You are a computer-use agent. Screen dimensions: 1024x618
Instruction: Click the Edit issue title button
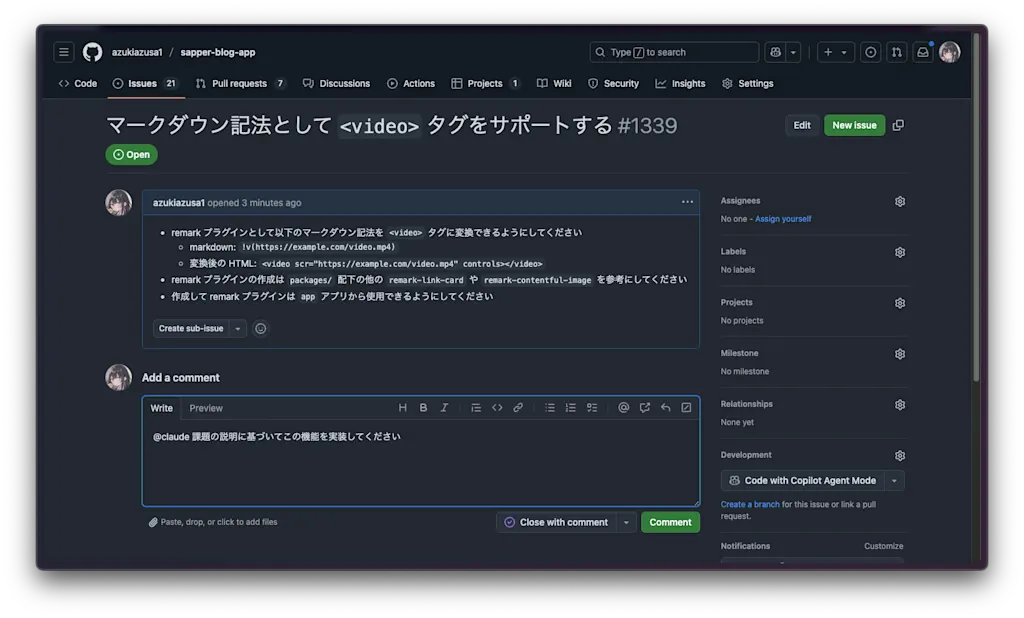[801, 125]
